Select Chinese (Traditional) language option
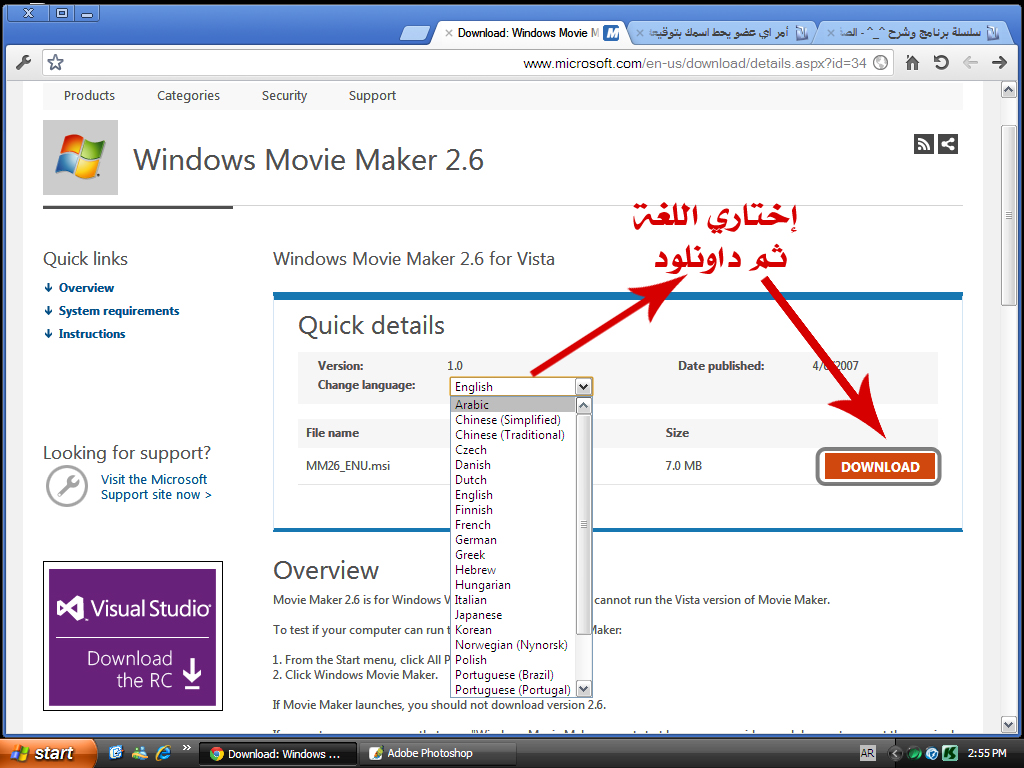 coord(513,435)
